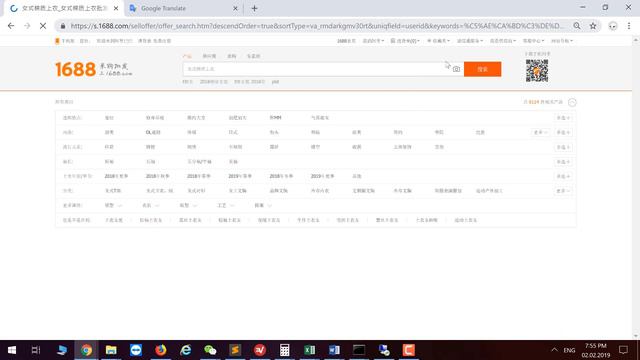Open the Calculator taskbar icon
Screen dimensions: 640x360
tap(284, 350)
